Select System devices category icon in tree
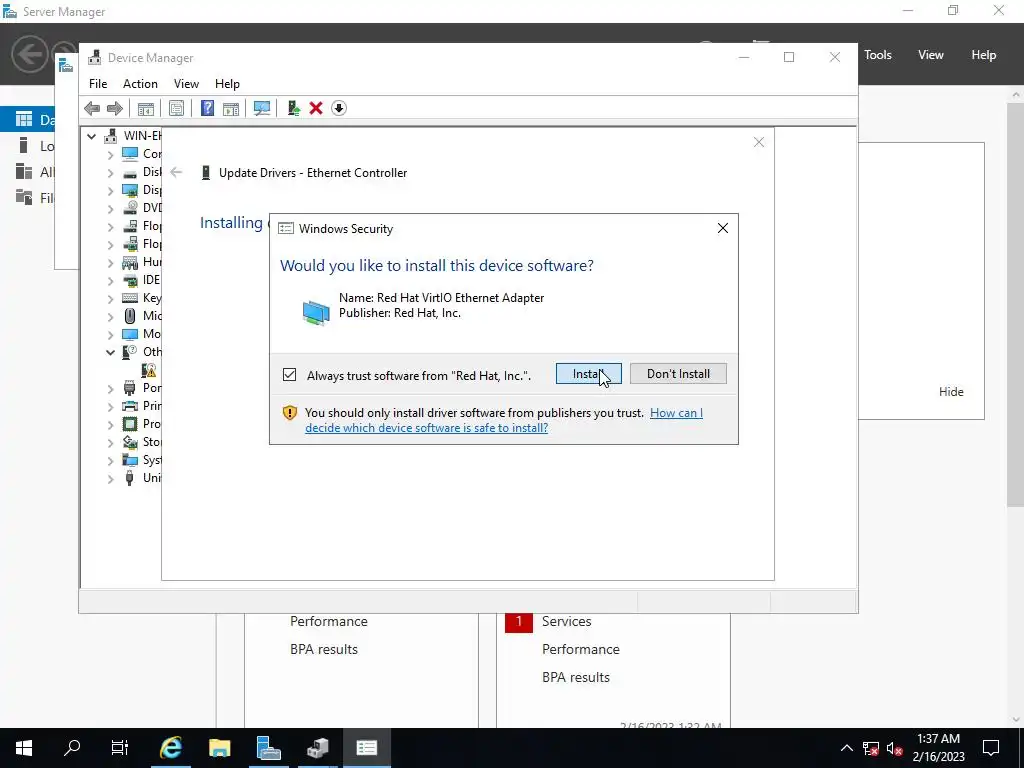The width and height of the screenshot is (1024, 768). click(130, 460)
